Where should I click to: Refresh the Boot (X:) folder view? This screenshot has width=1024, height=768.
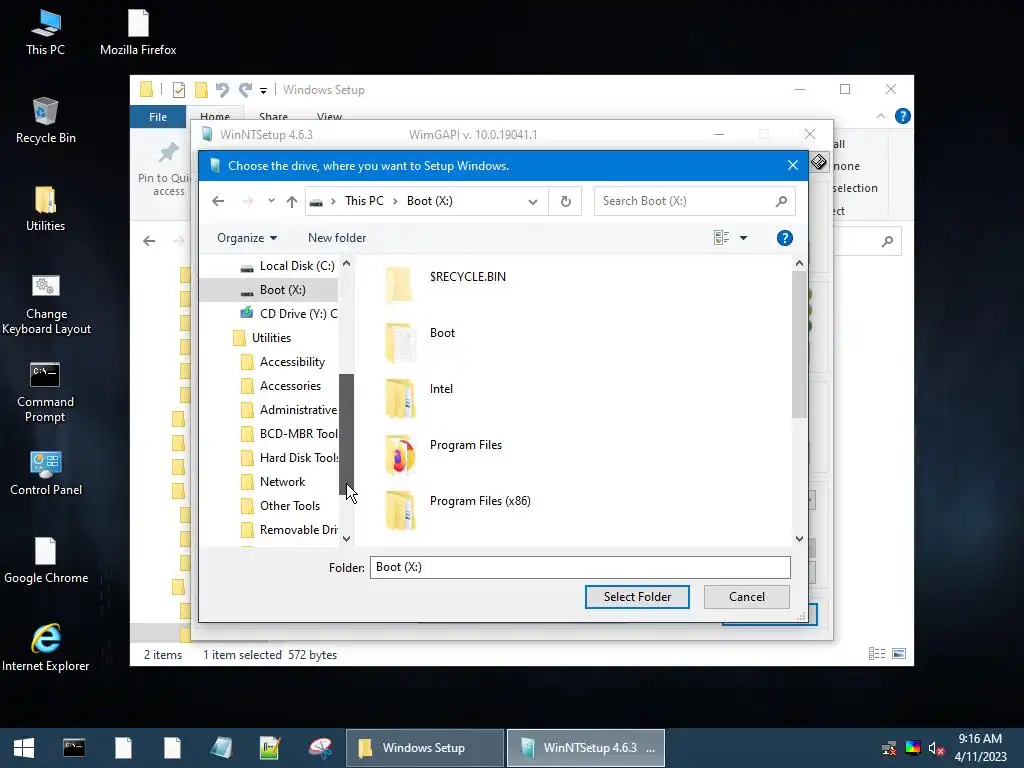[566, 201]
